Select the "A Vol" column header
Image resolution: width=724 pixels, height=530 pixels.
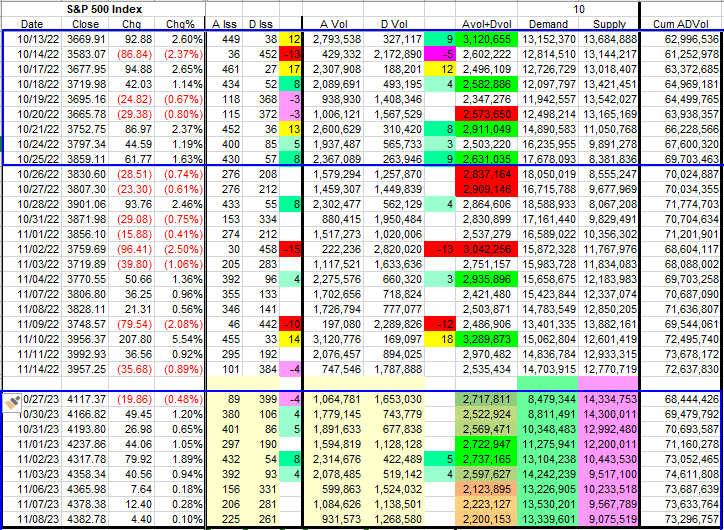point(332,24)
